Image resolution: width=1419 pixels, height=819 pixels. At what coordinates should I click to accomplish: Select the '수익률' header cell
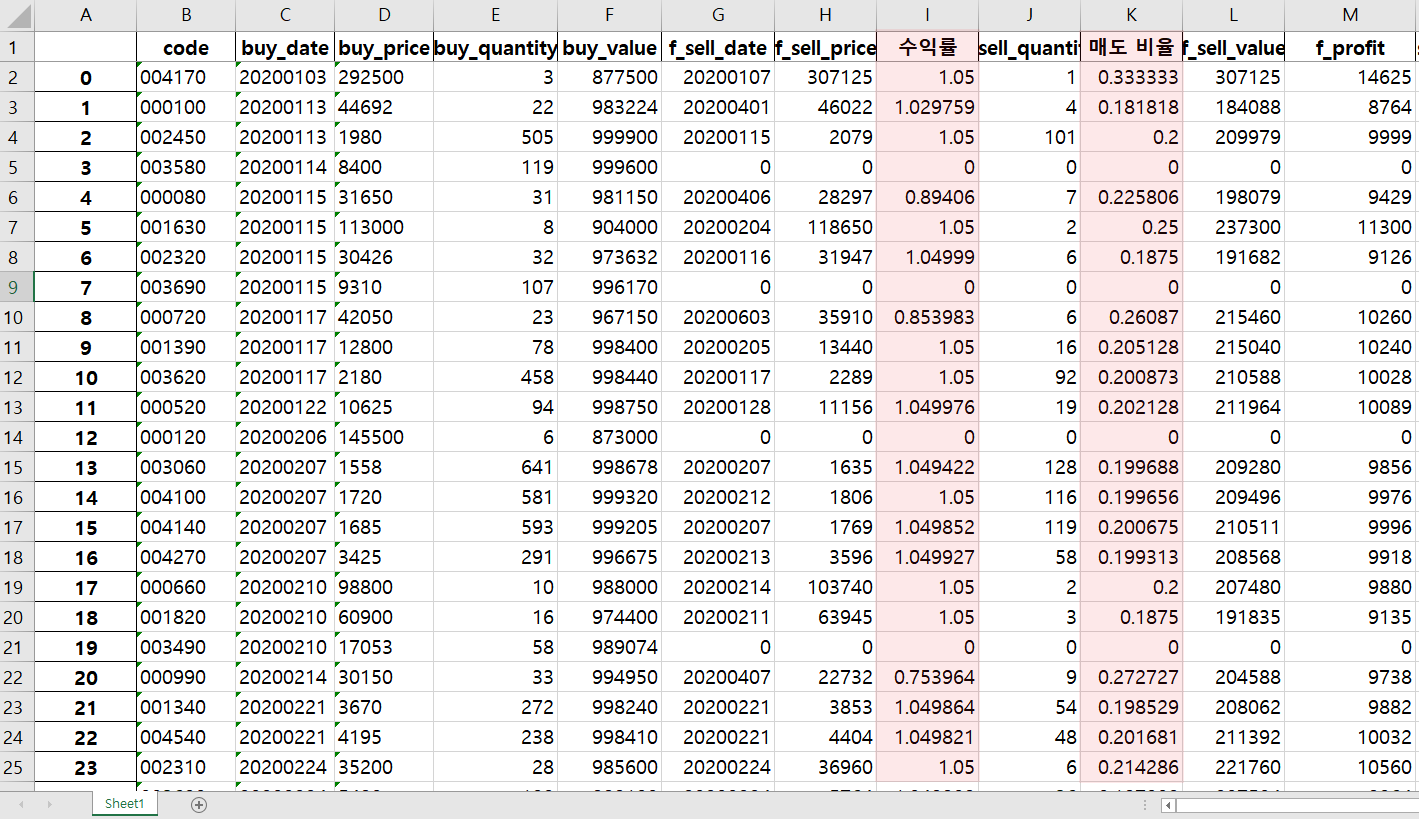coord(928,47)
